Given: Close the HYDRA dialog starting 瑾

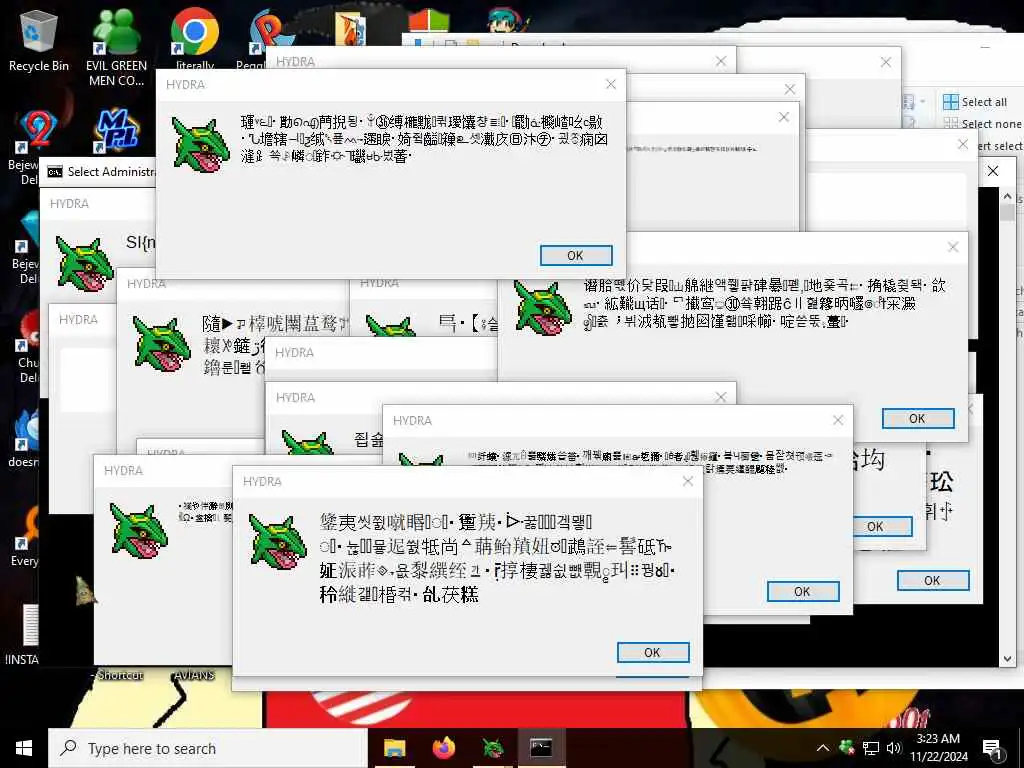Looking at the screenshot, I should point(611,84).
